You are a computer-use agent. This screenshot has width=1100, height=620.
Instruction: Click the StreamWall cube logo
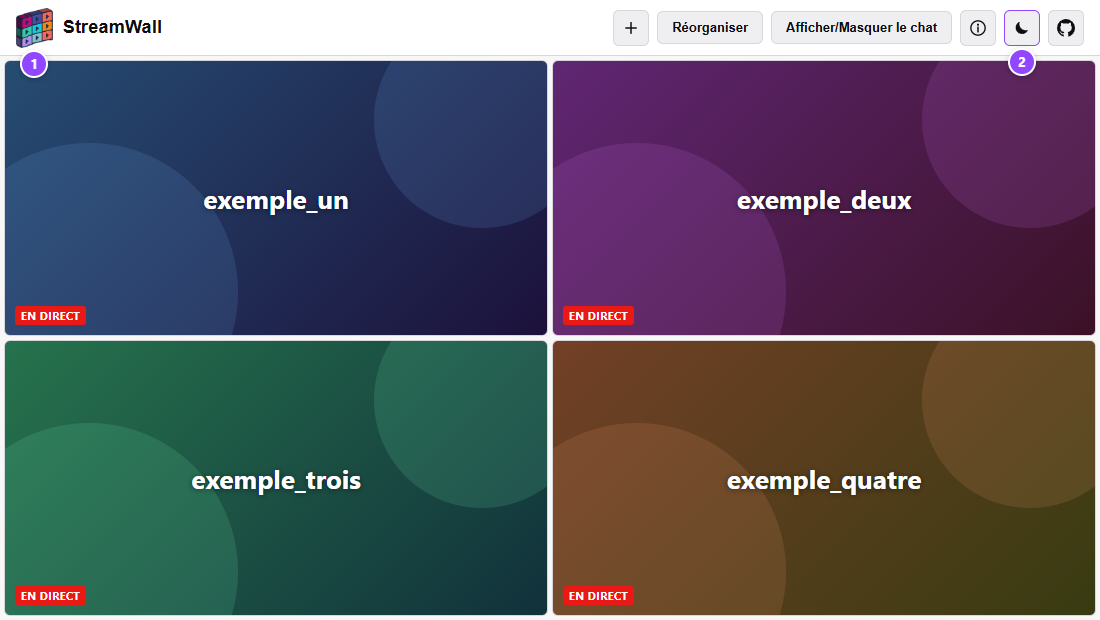coord(34,28)
